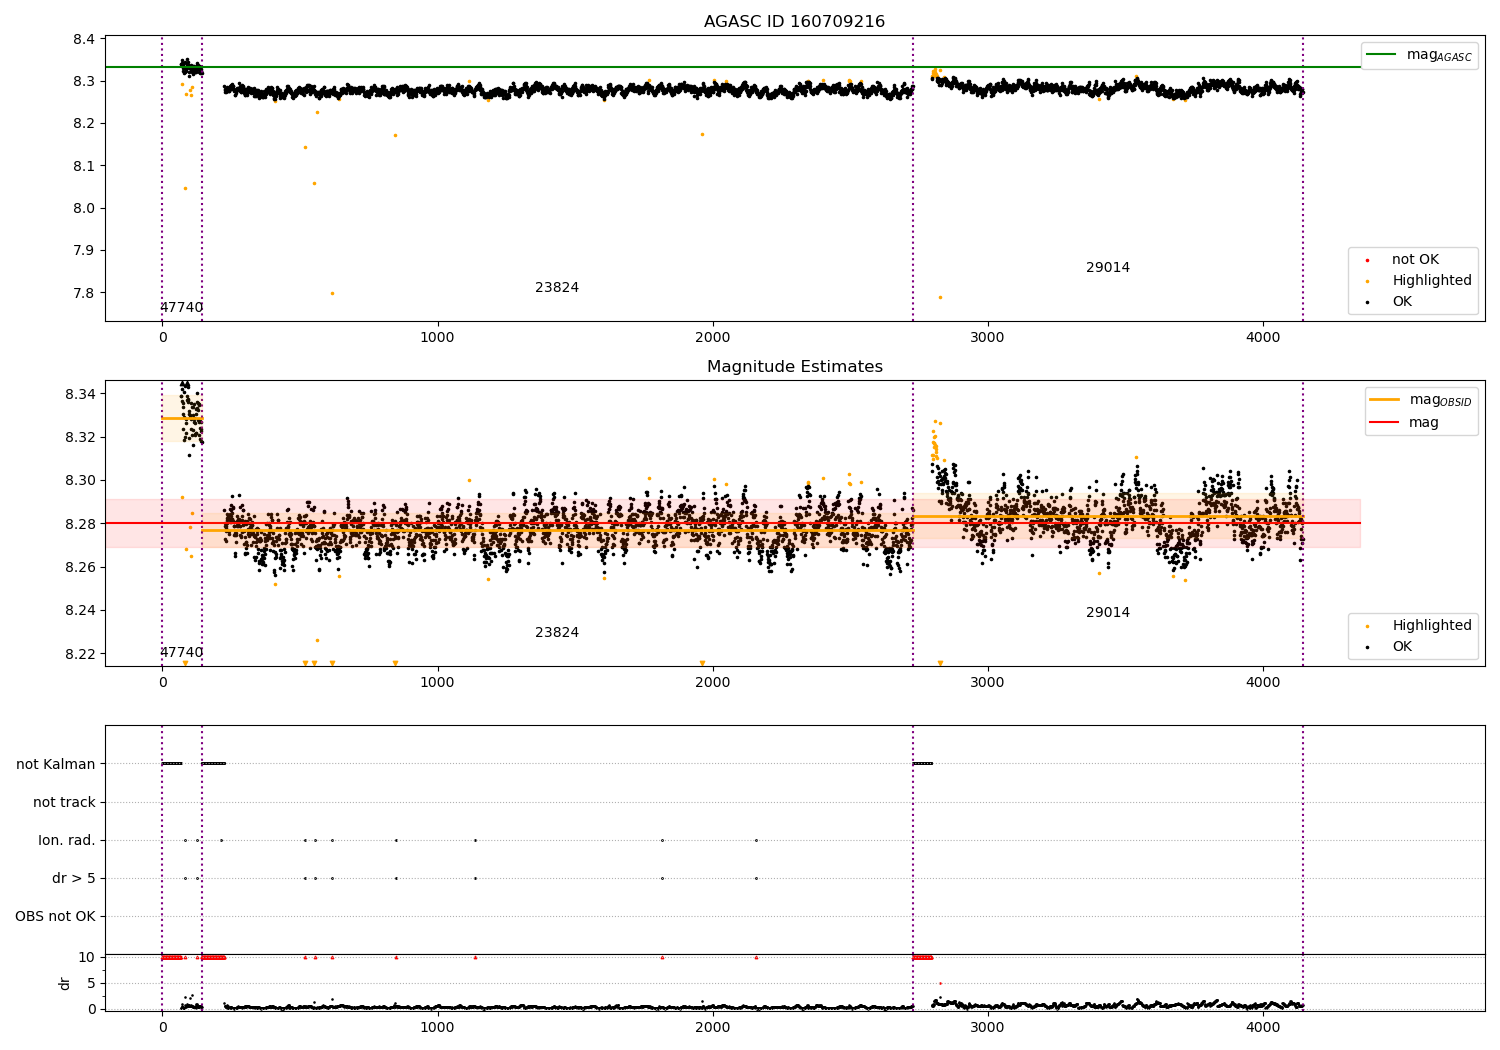Click the not Kalman axis label

point(56,765)
